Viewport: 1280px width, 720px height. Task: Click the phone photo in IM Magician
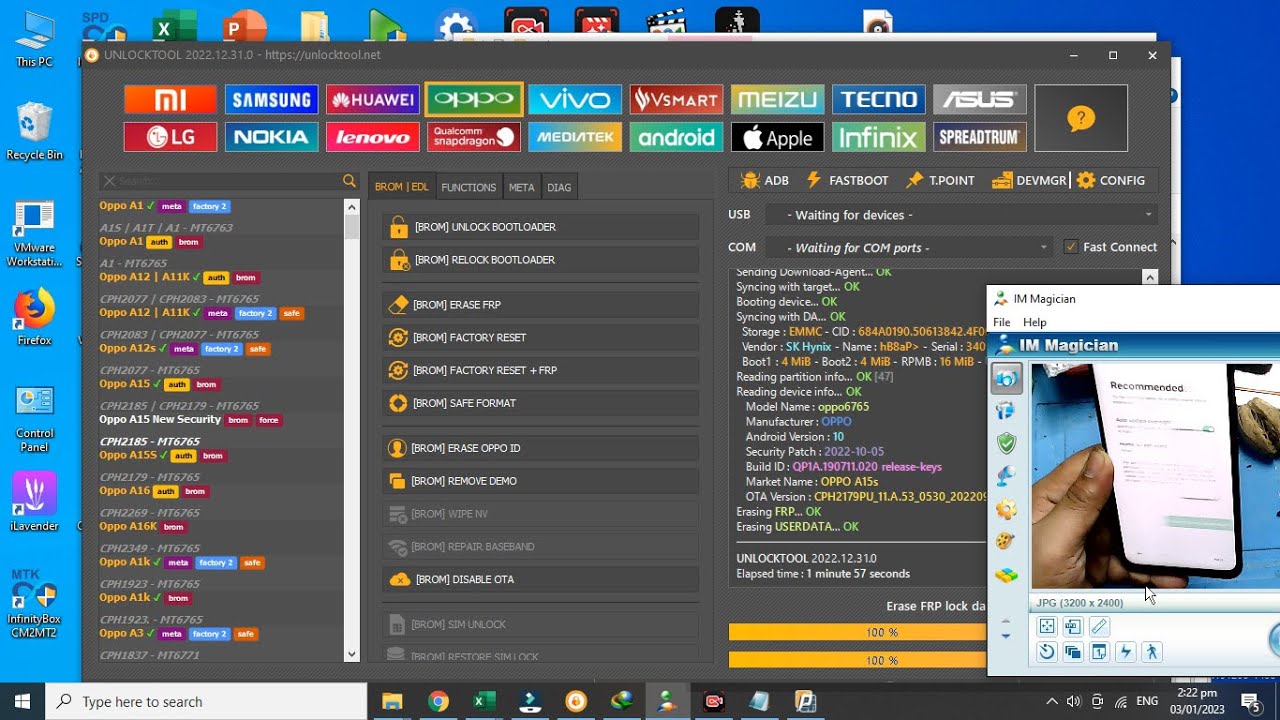[x=1155, y=476]
